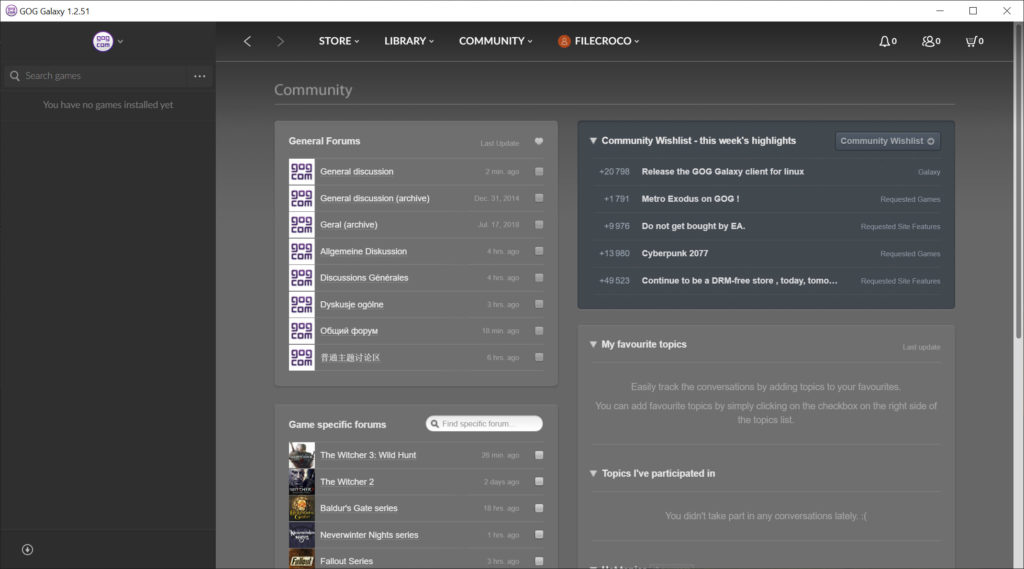
Task: Click the search magnifier icon in sidebar
Action: pos(14,76)
